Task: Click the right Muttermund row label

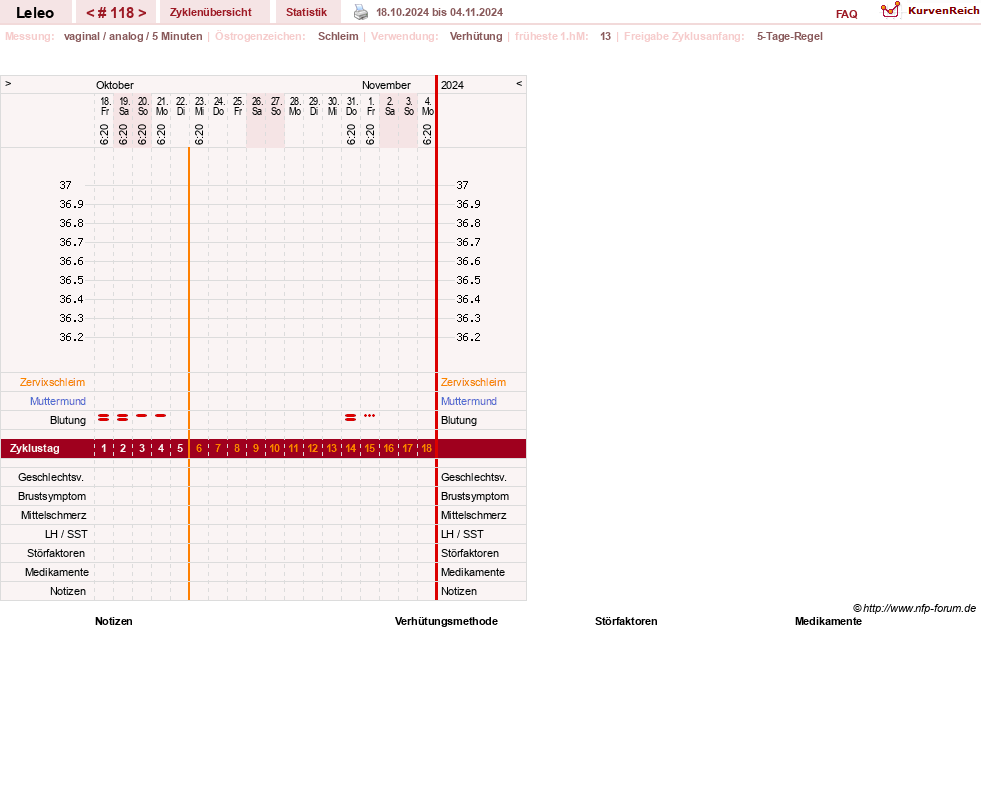Action: click(x=469, y=401)
